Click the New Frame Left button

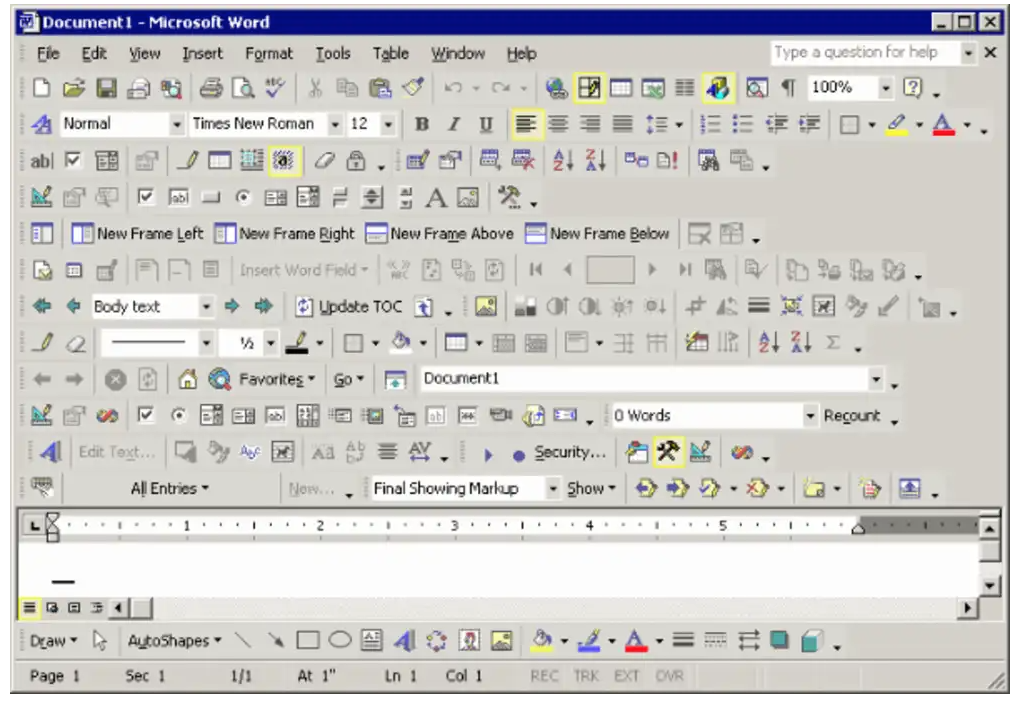pyautogui.click(x=139, y=234)
